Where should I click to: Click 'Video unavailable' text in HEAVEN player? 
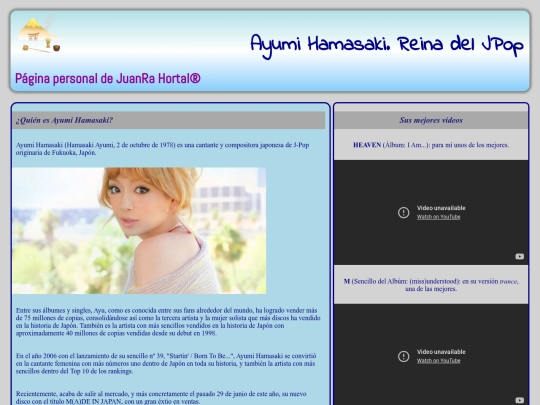(441, 208)
